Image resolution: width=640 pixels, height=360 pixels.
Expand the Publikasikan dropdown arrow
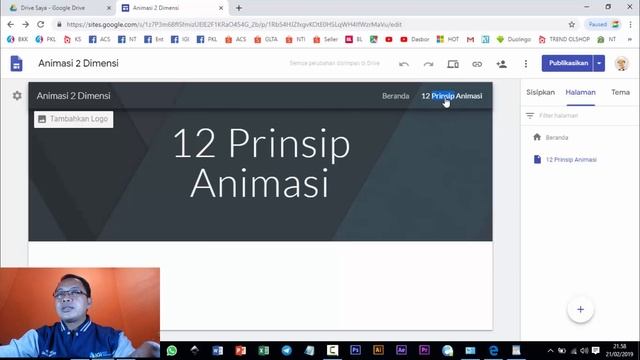(x=599, y=63)
